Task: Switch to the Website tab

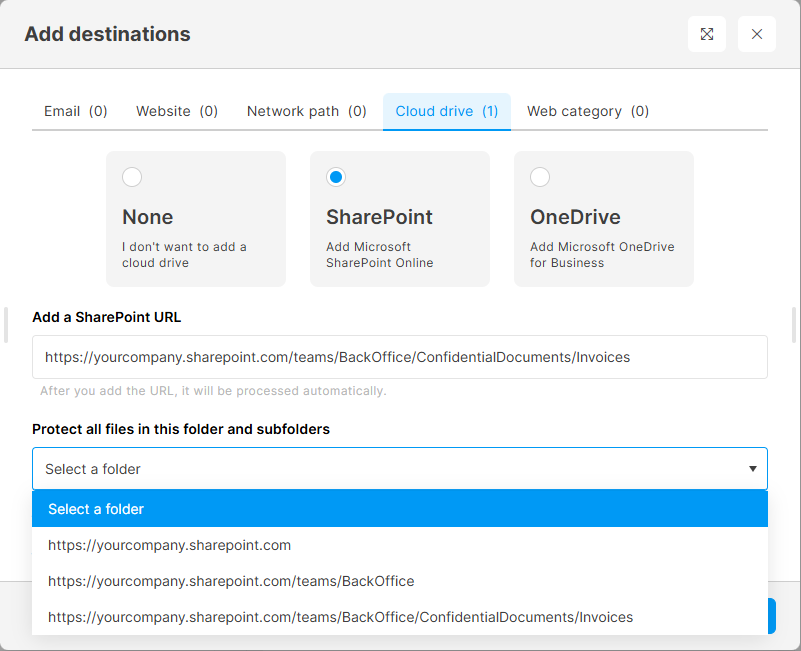Action: coord(177,111)
